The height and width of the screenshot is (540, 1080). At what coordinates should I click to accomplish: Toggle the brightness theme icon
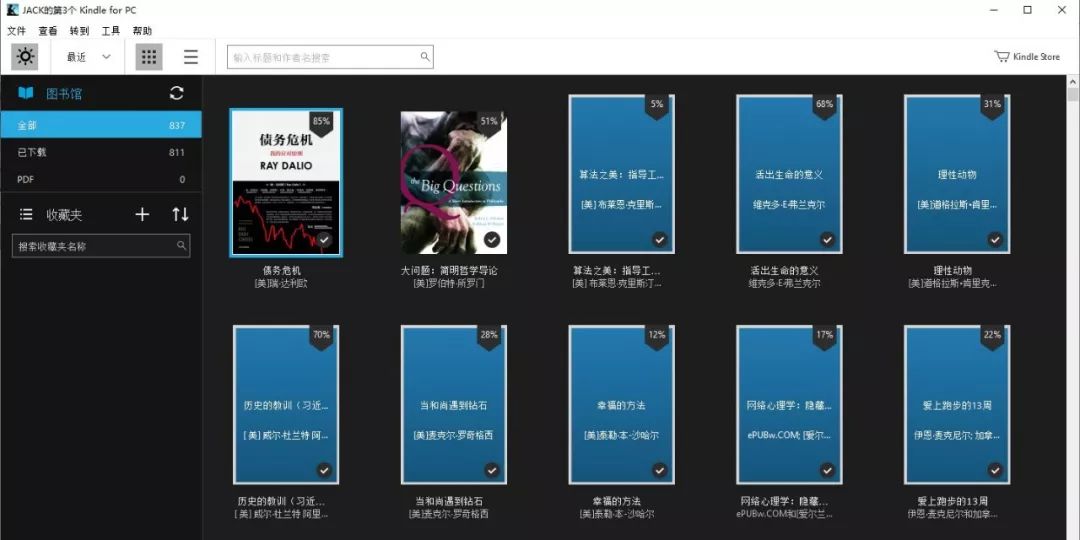coord(25,56)
